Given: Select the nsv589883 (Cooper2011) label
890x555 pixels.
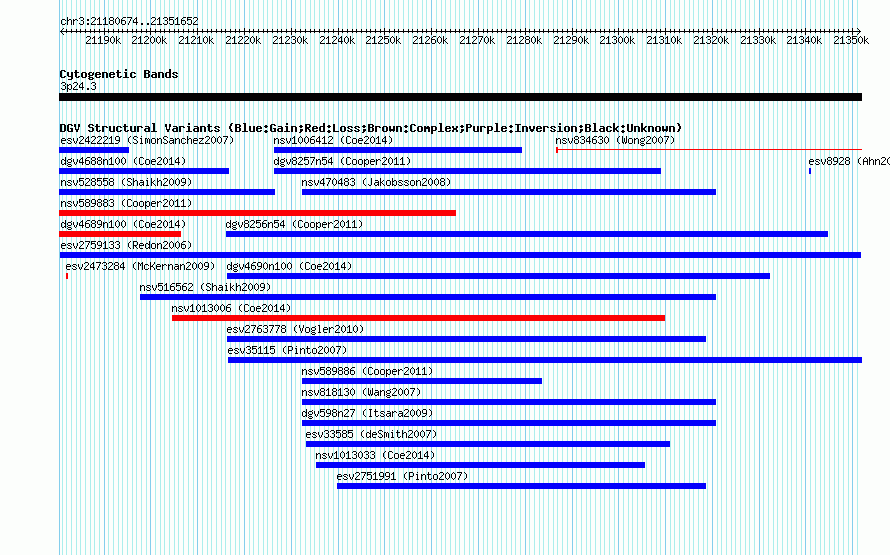Looking at the screenshot, I should coord(126,203).
